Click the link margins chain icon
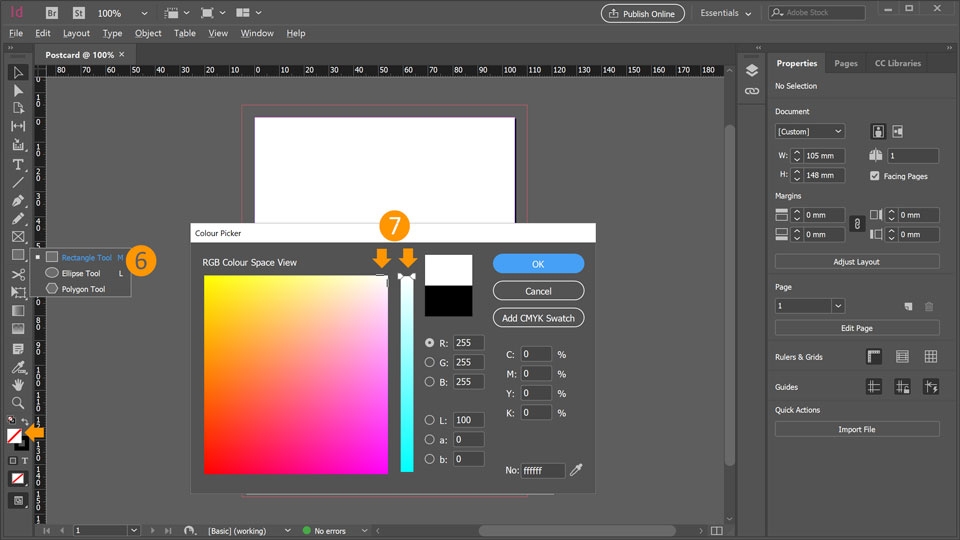 (x=855, y=224)
